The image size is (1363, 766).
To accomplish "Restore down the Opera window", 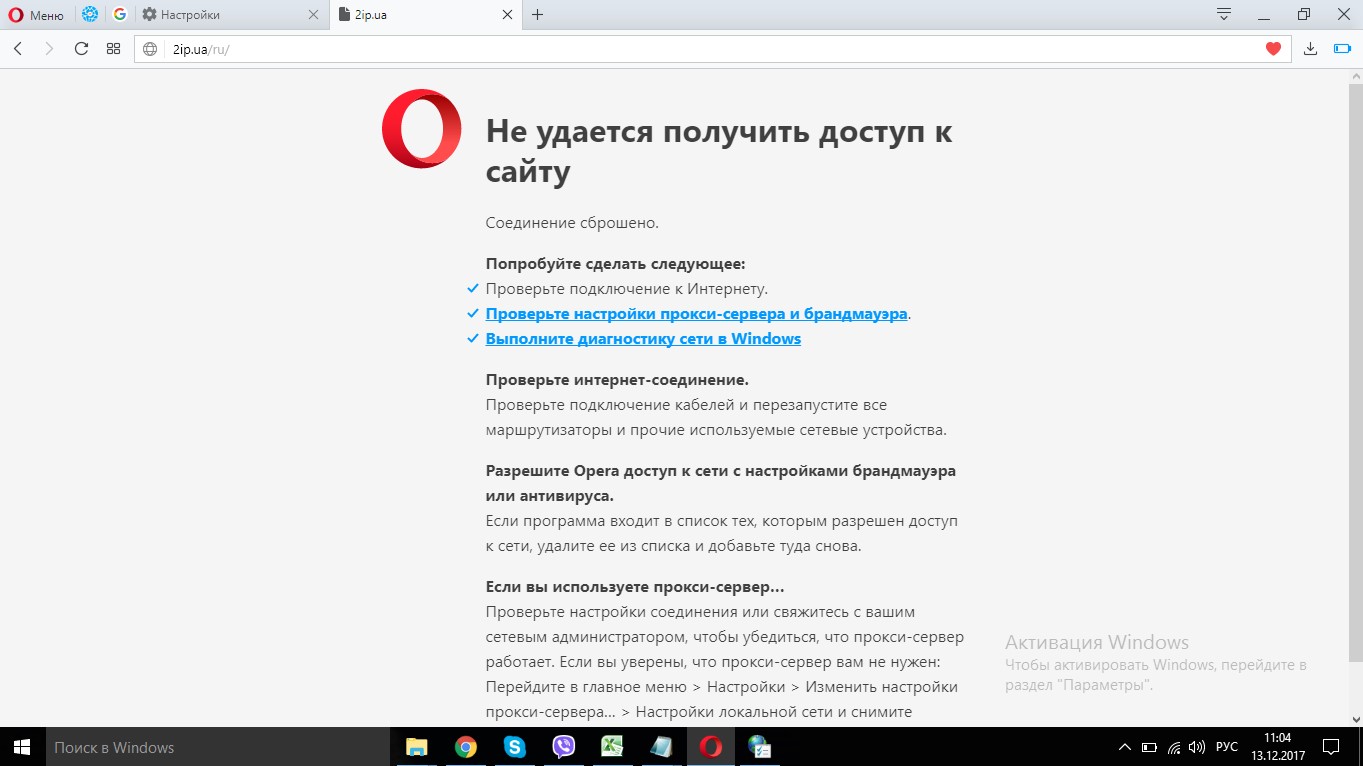I will coord(1303,14).
